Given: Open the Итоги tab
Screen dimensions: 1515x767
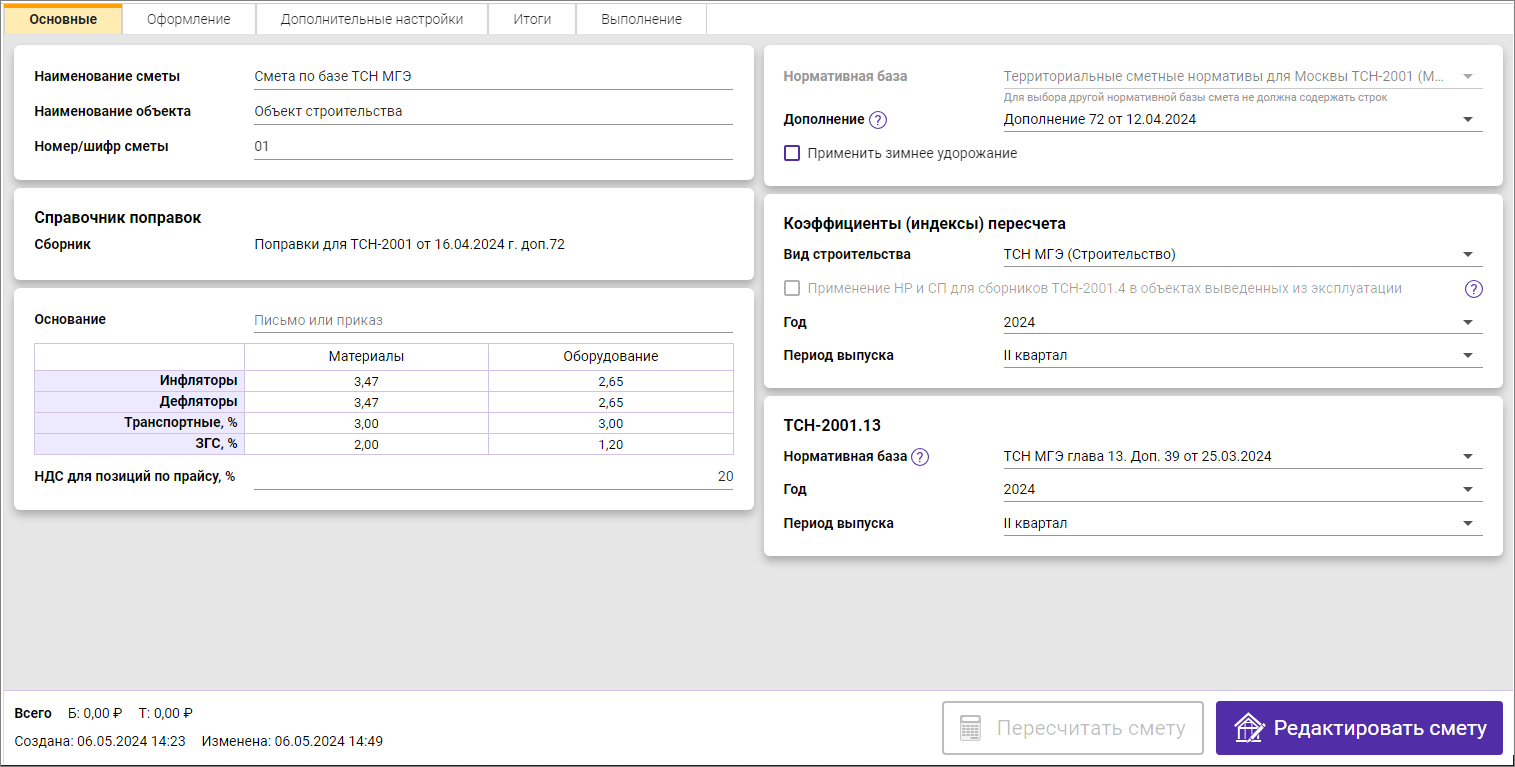Looking at the screenshot, I should click(x=532, y=19).
